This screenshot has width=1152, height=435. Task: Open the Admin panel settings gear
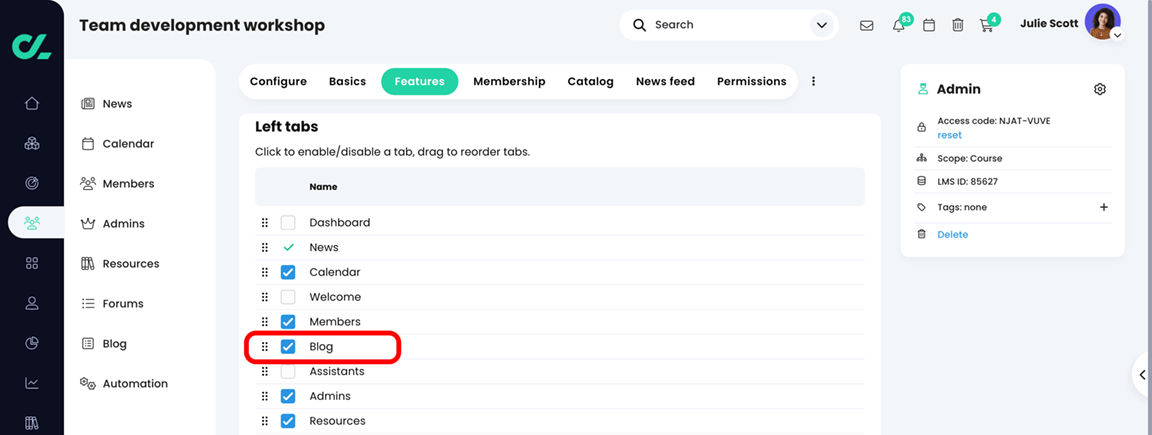click(1100, 89)
